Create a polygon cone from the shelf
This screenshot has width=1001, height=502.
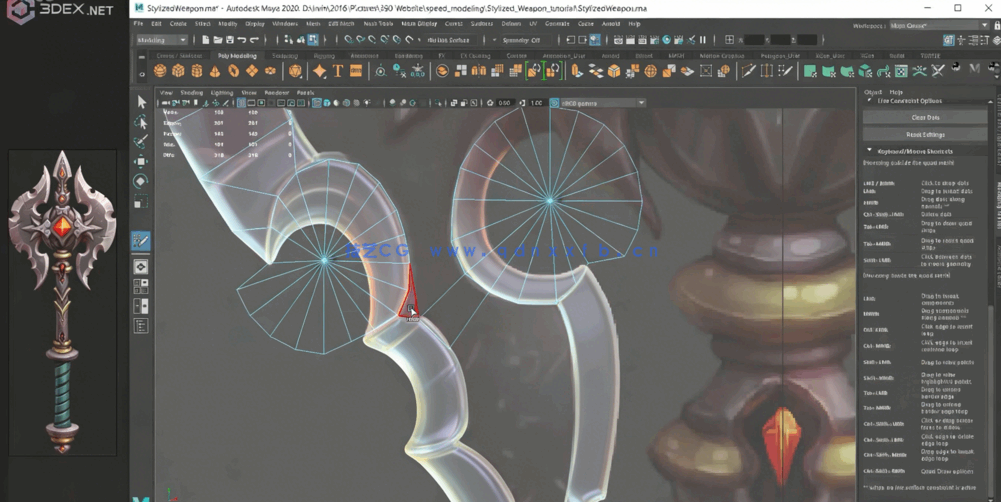coord(216,71)
